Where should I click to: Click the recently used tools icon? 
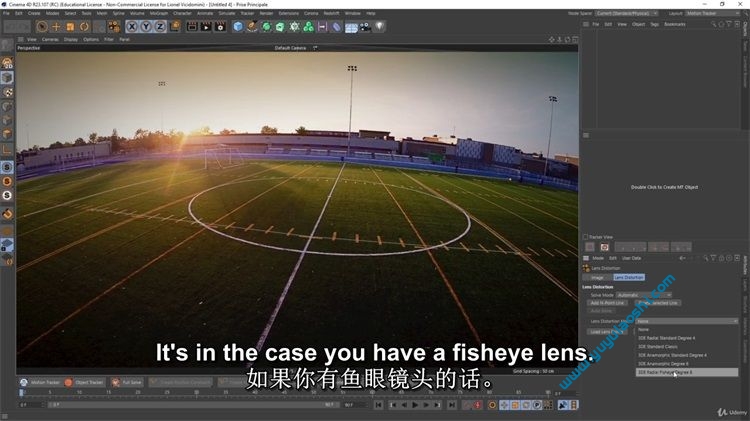(x=113, y=27)
